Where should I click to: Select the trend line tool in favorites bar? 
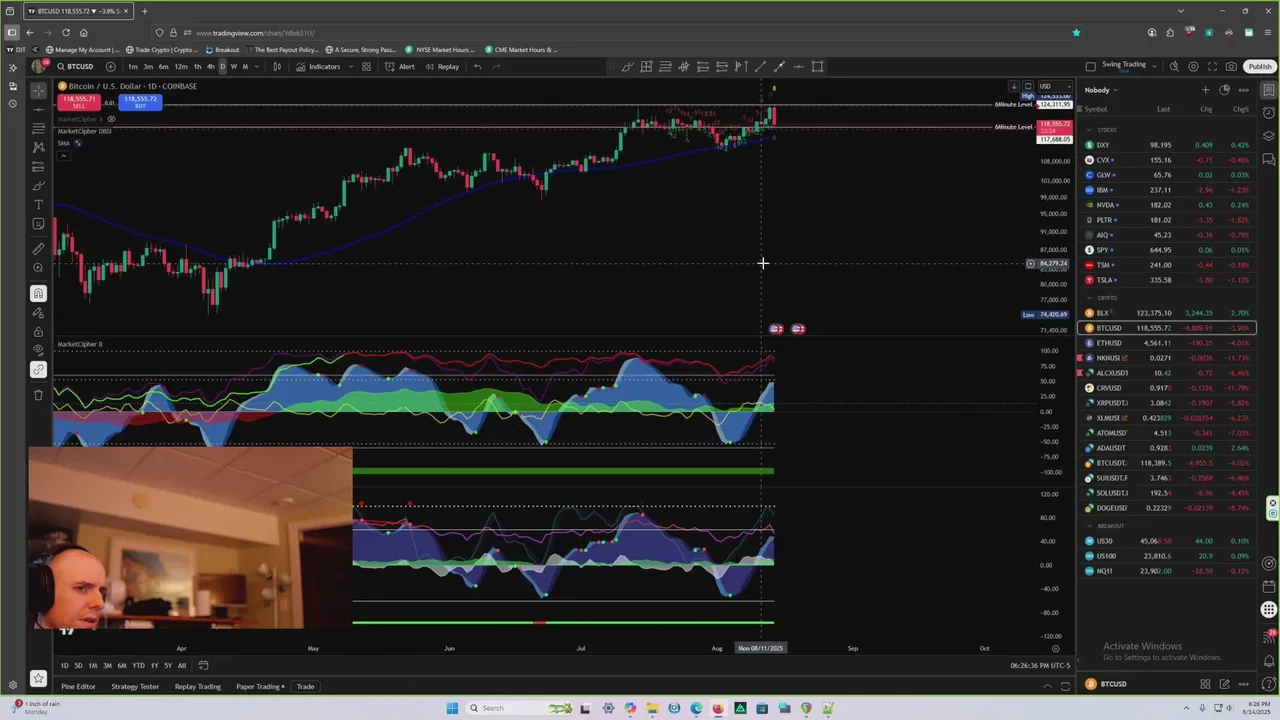coord(760,67)
